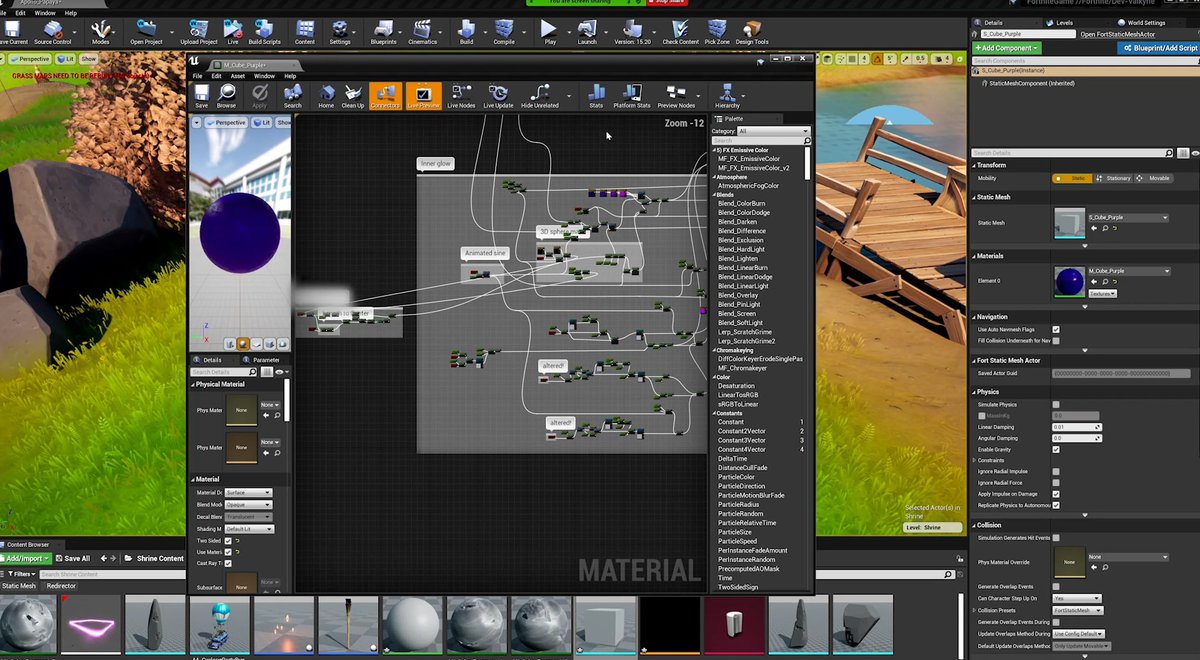This screenshot has width=1200, height=660.
Task: Open the Parameter tab in material editor
Action: [266, 360]
